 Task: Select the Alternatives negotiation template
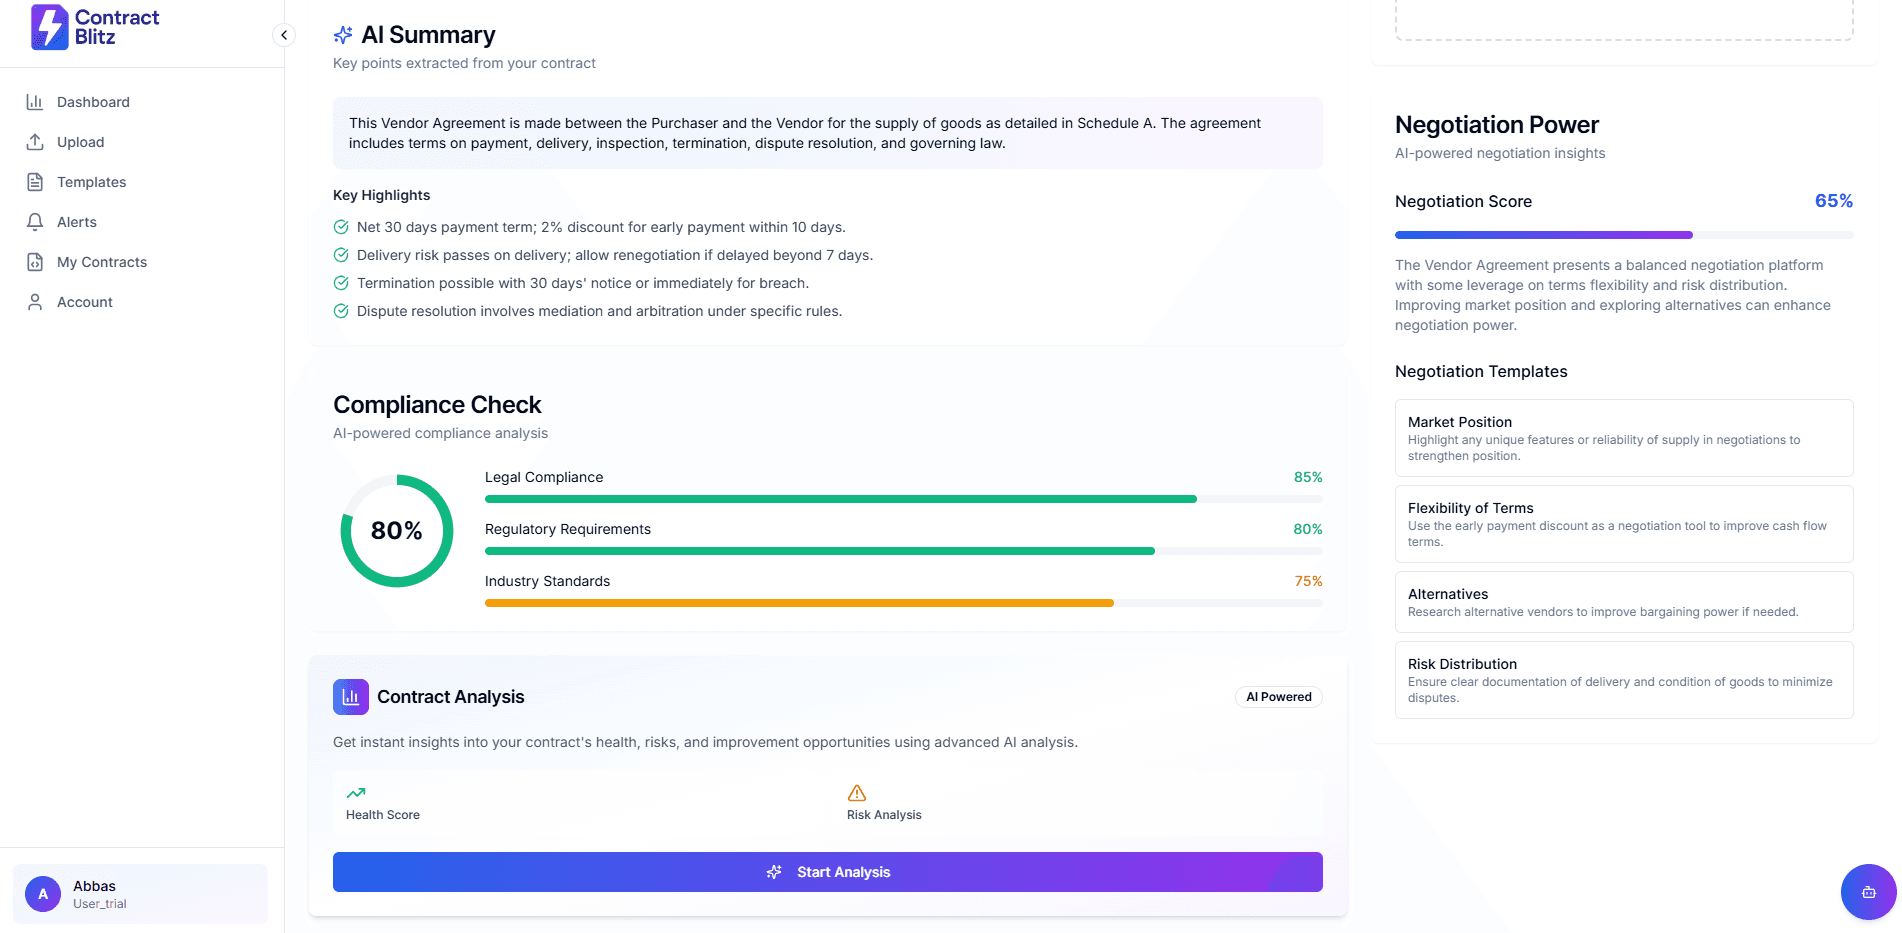pos(1622,601)
